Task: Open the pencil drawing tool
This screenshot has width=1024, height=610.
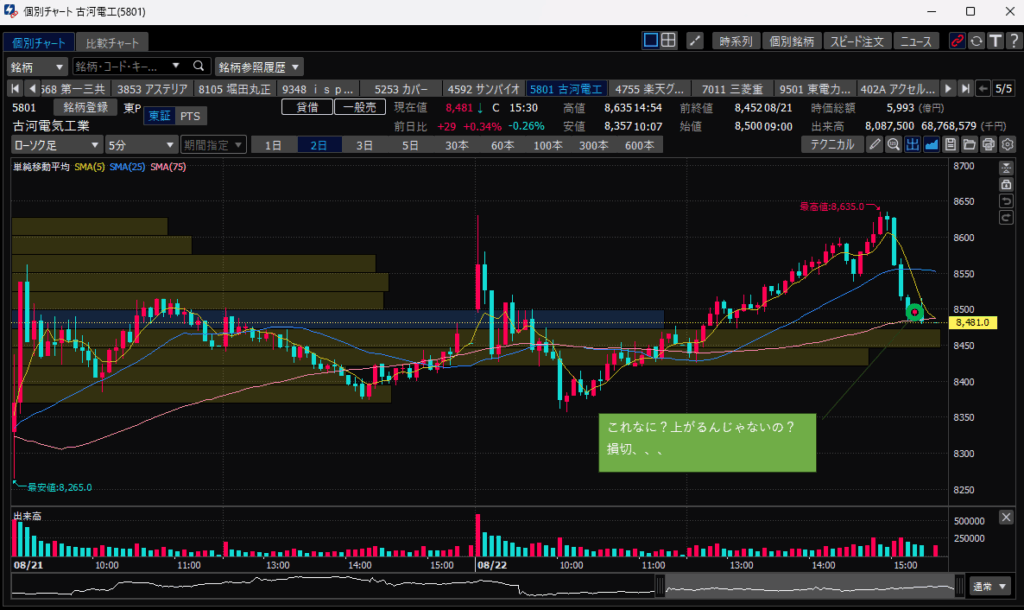Action: (x=875, y=145)
